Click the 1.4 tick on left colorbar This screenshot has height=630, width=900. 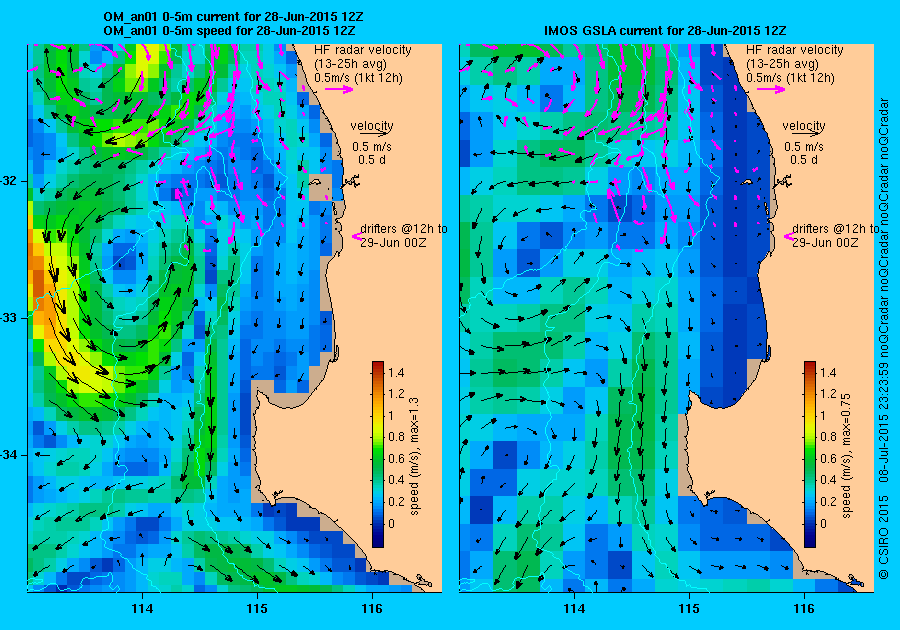point(396,373)
